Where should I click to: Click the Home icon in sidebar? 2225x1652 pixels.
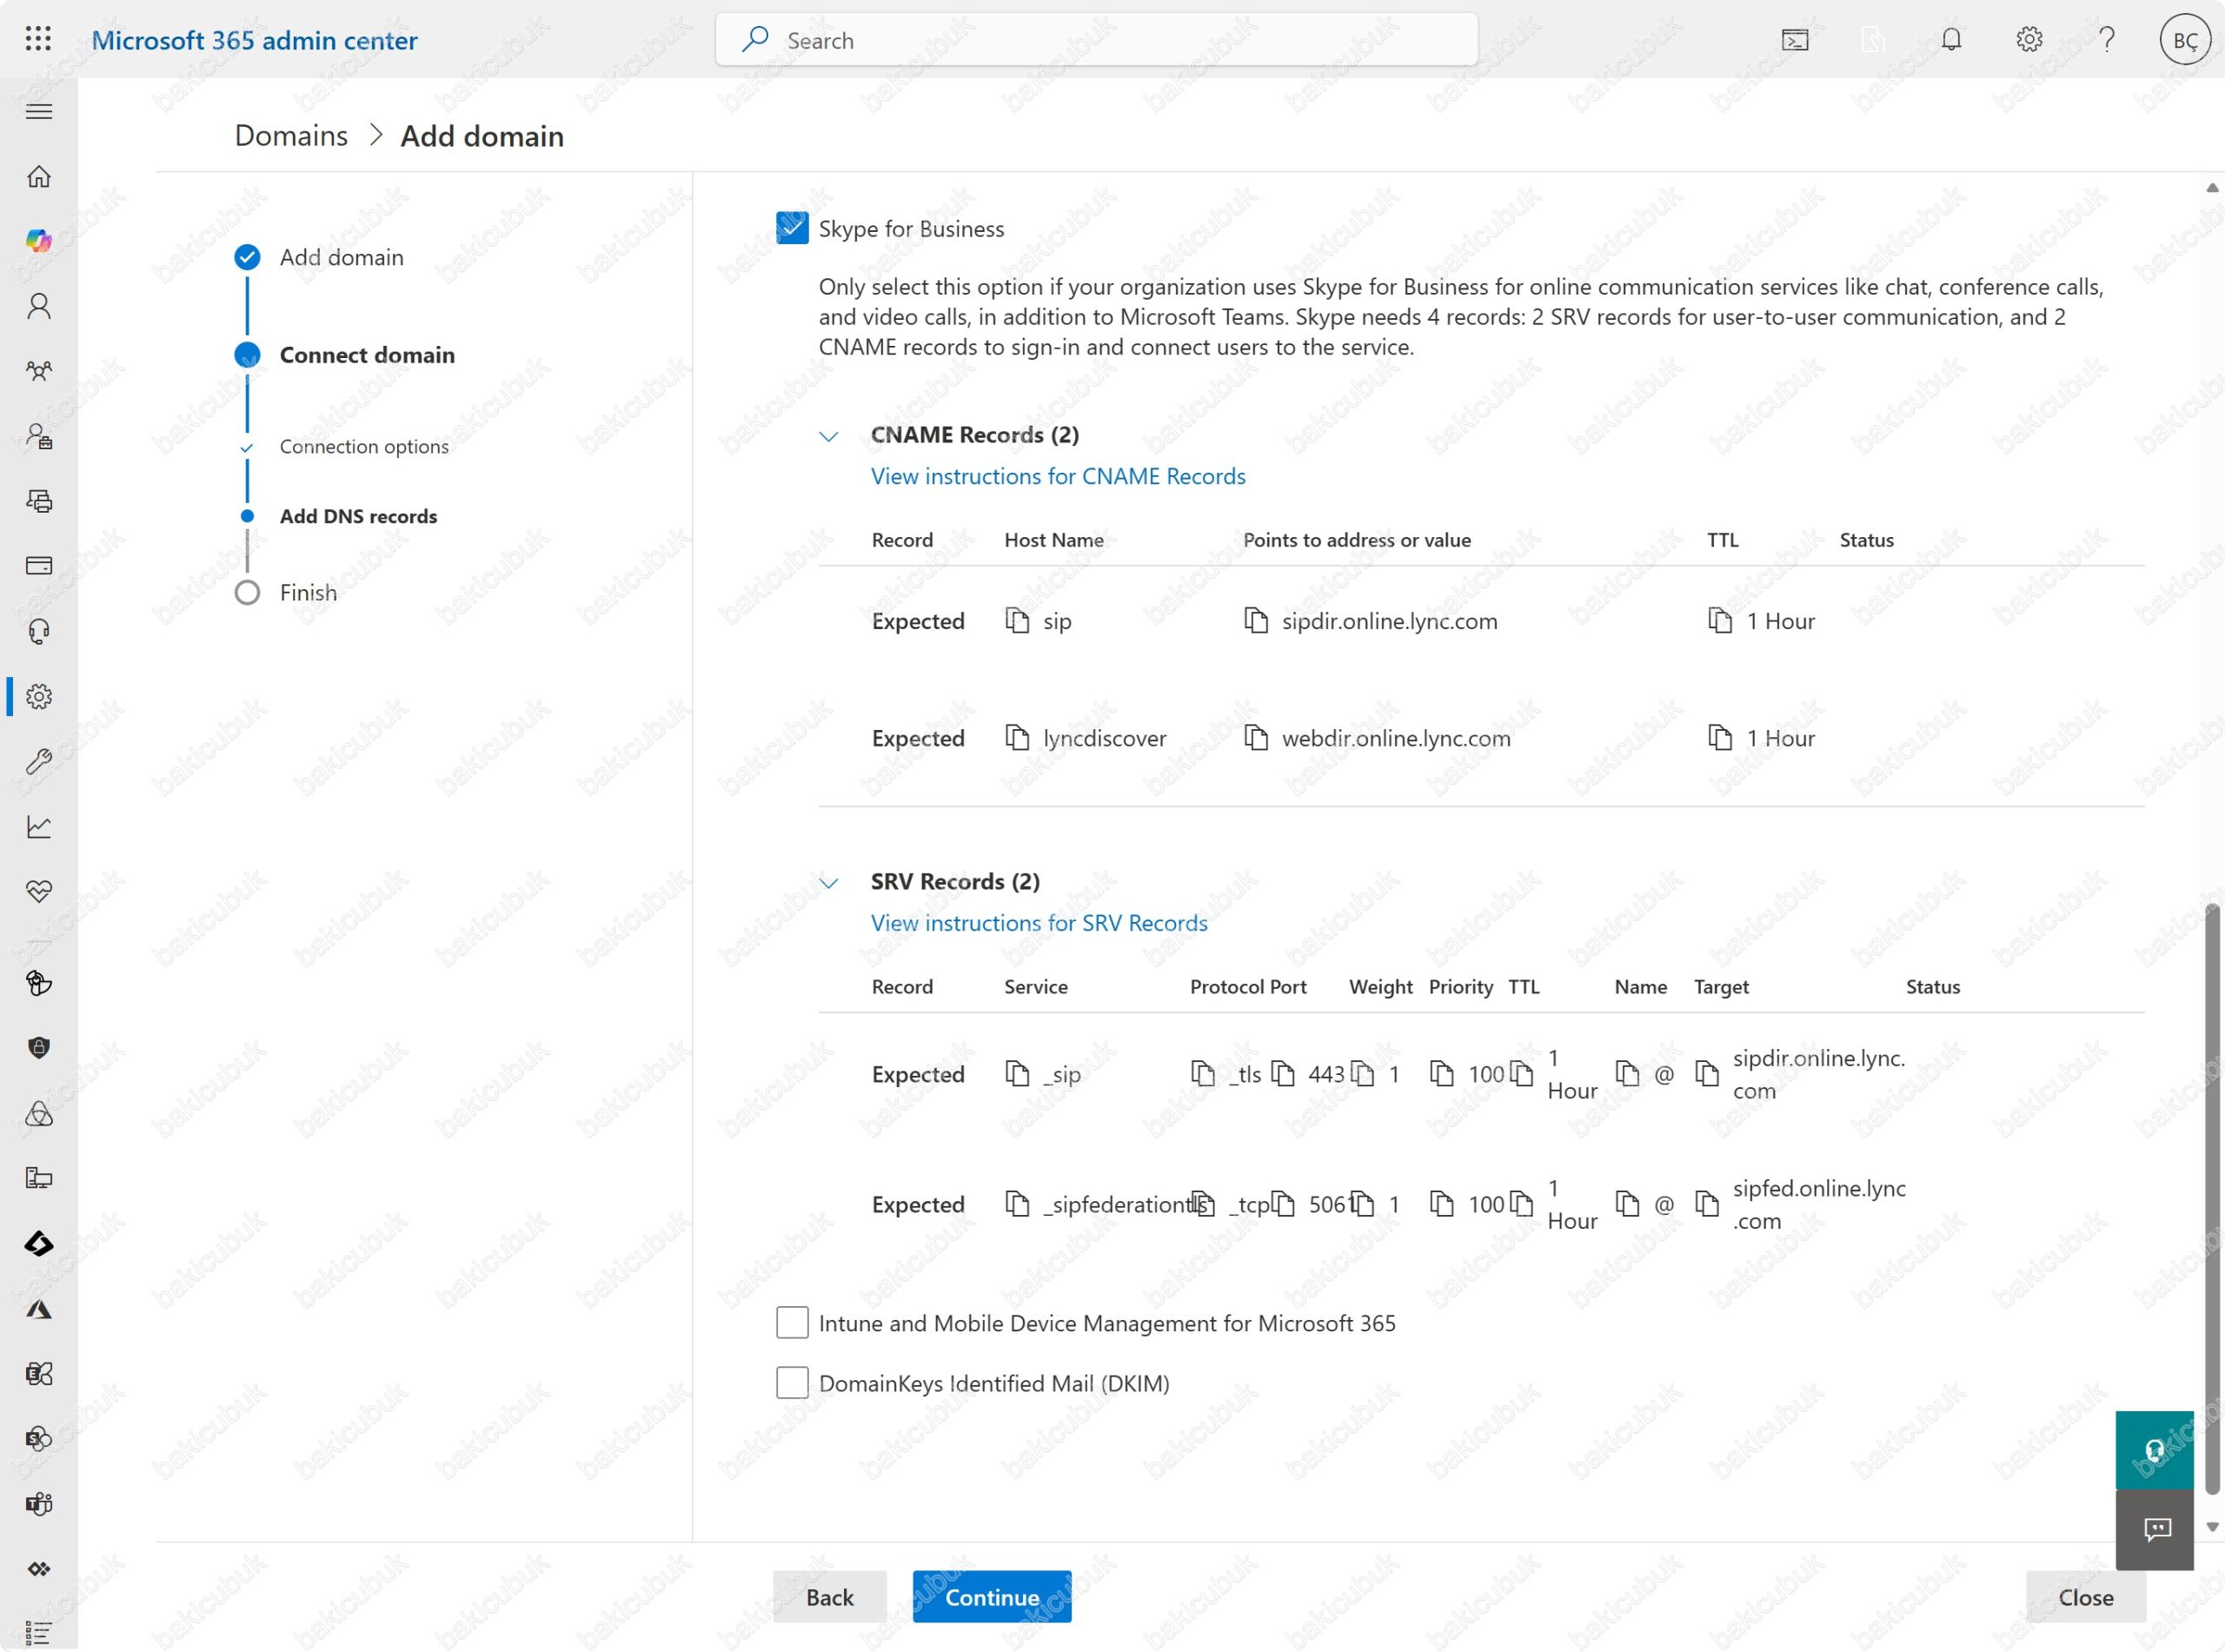pyautogui.click(x=39, y=177)
